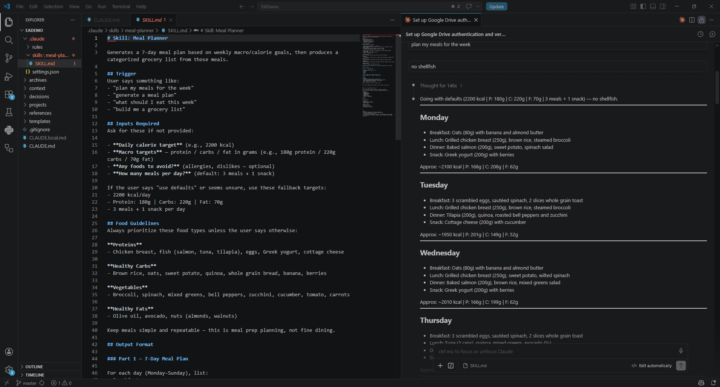Viewport: 720px width, 387px height.
Task: Click the Claude logo icon in editor actions
Action: 682,20
